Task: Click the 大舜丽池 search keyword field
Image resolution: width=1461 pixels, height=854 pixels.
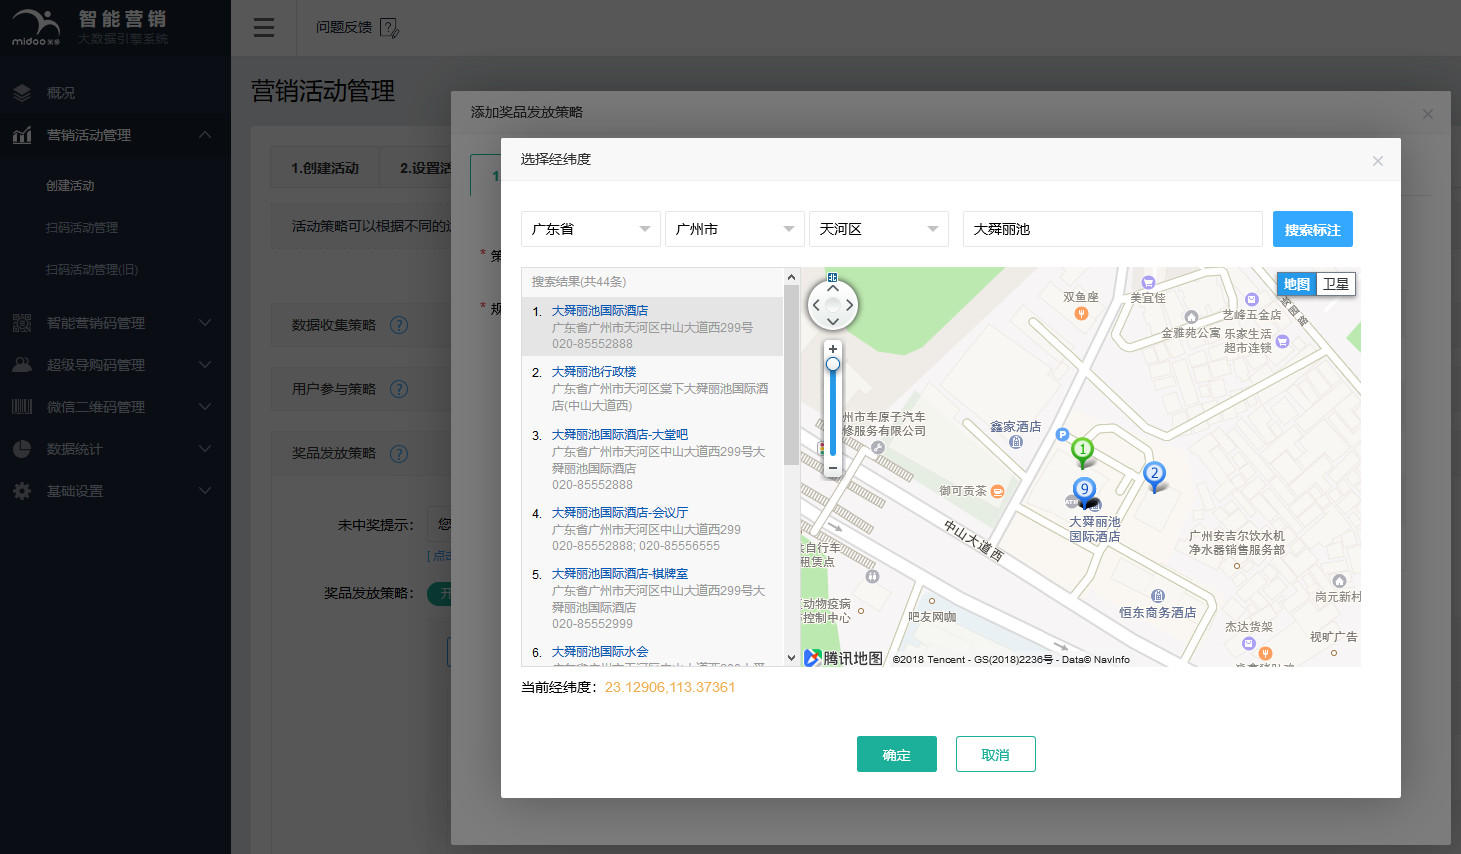Action: pos(1113,229)
